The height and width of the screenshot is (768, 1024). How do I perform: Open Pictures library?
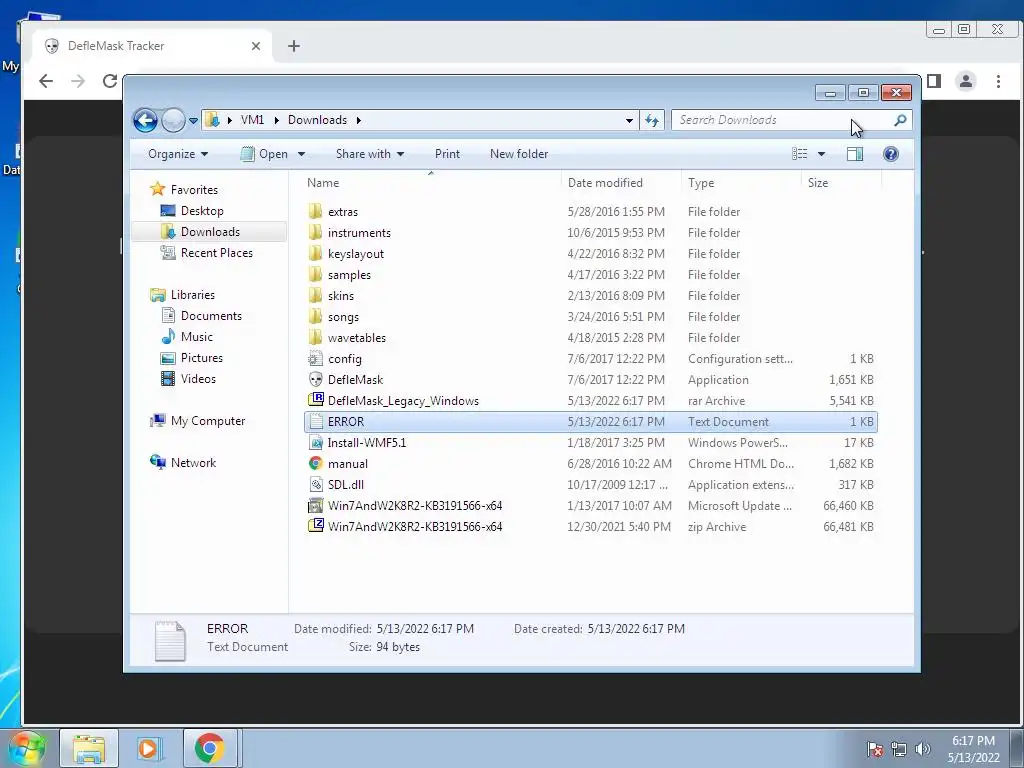coord(201,358)
